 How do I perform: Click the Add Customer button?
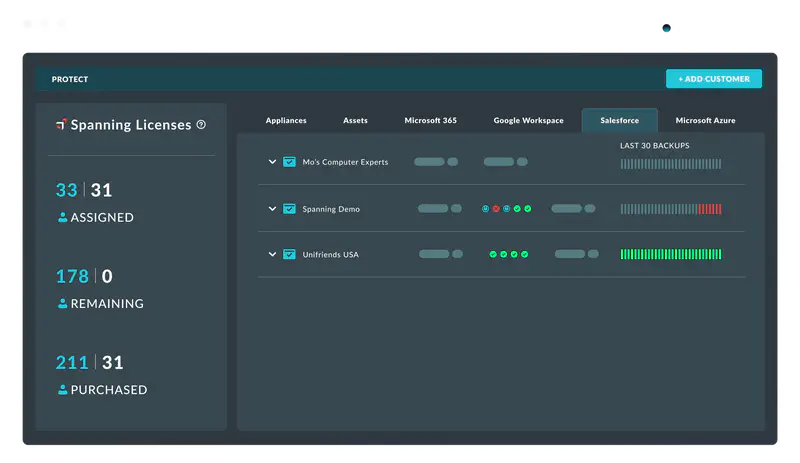[713, 79]
